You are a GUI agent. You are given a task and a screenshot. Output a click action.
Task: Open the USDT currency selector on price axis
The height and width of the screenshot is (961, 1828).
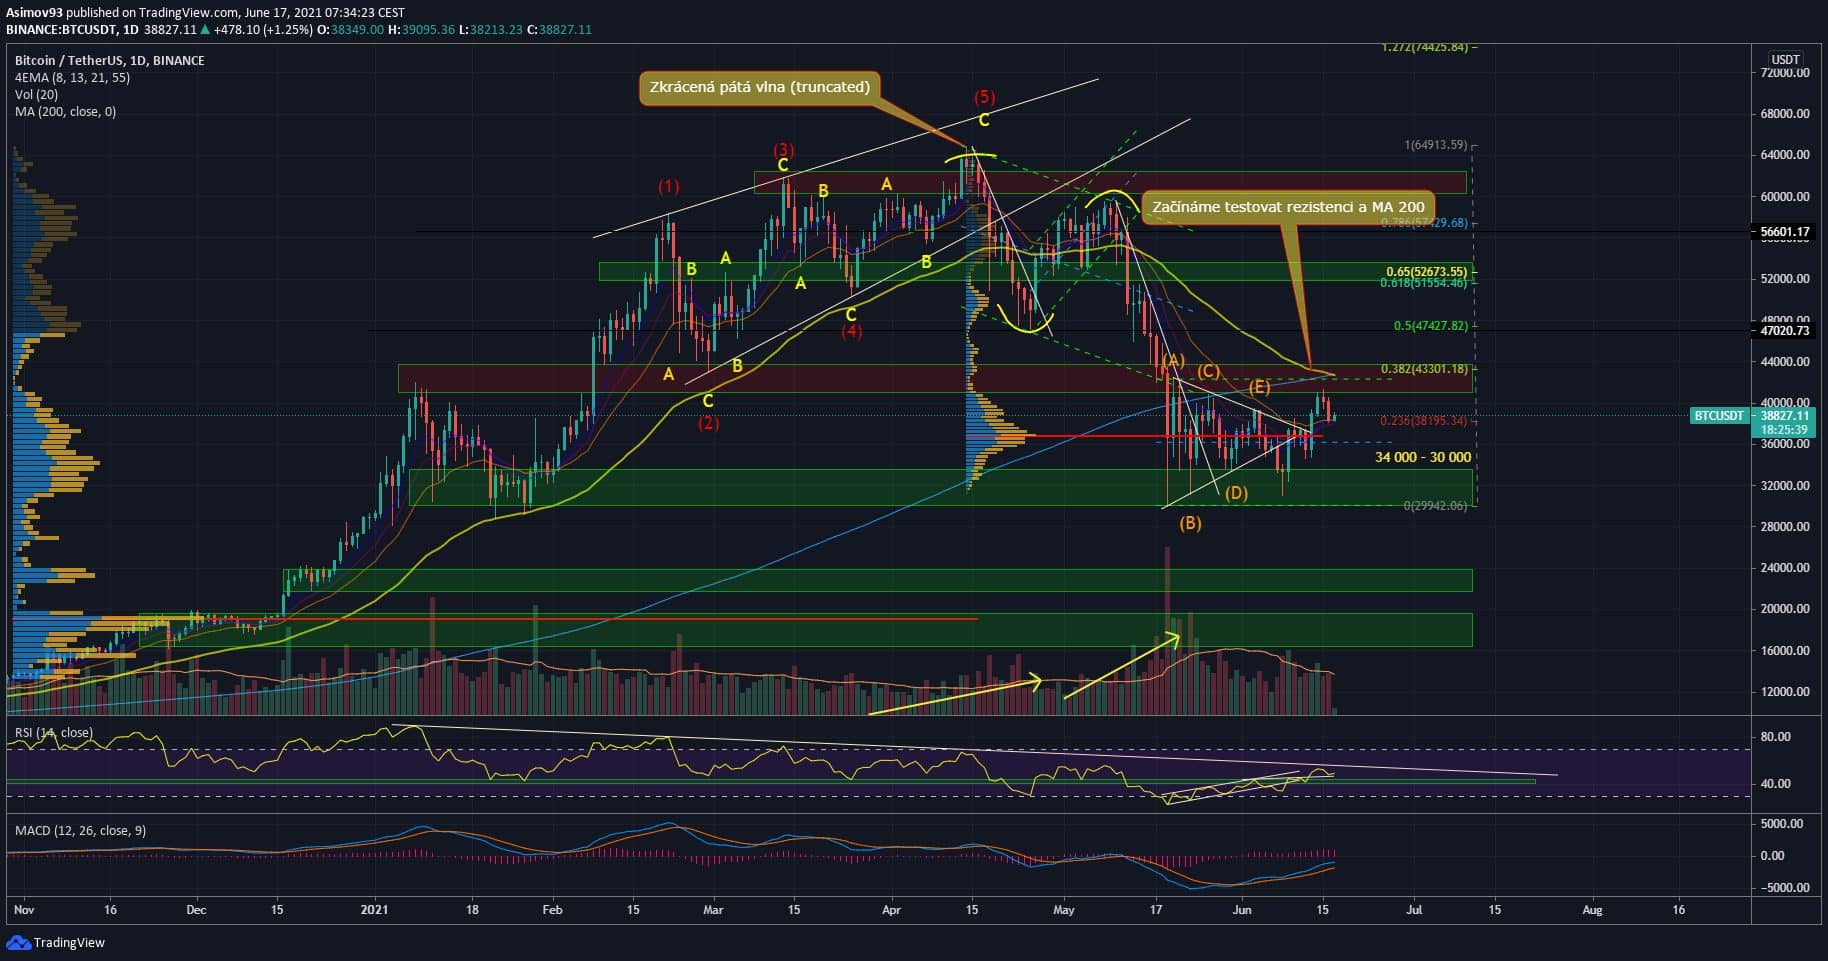[x=1785, y=60]
